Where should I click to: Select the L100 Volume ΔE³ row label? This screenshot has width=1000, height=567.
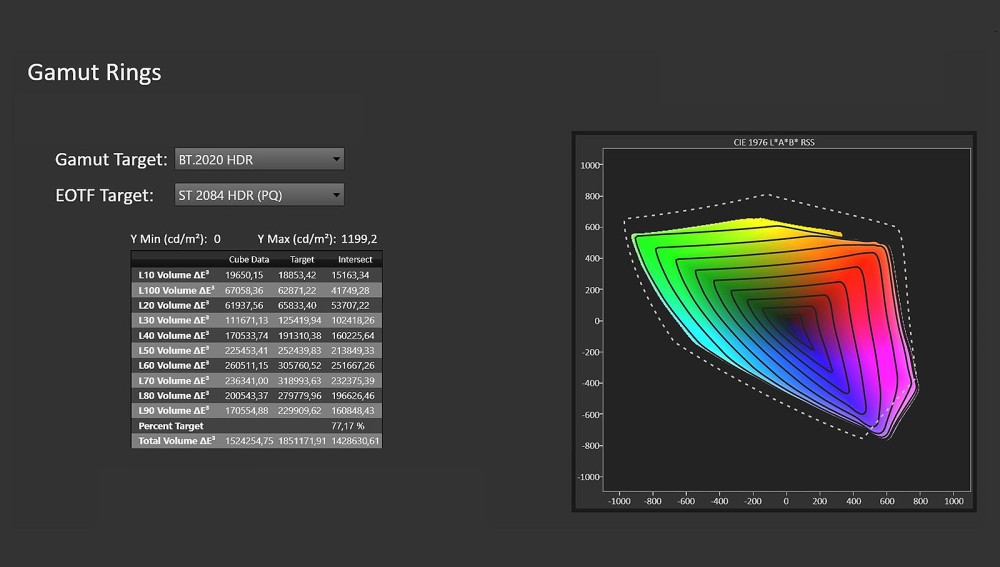pos(176,290)
